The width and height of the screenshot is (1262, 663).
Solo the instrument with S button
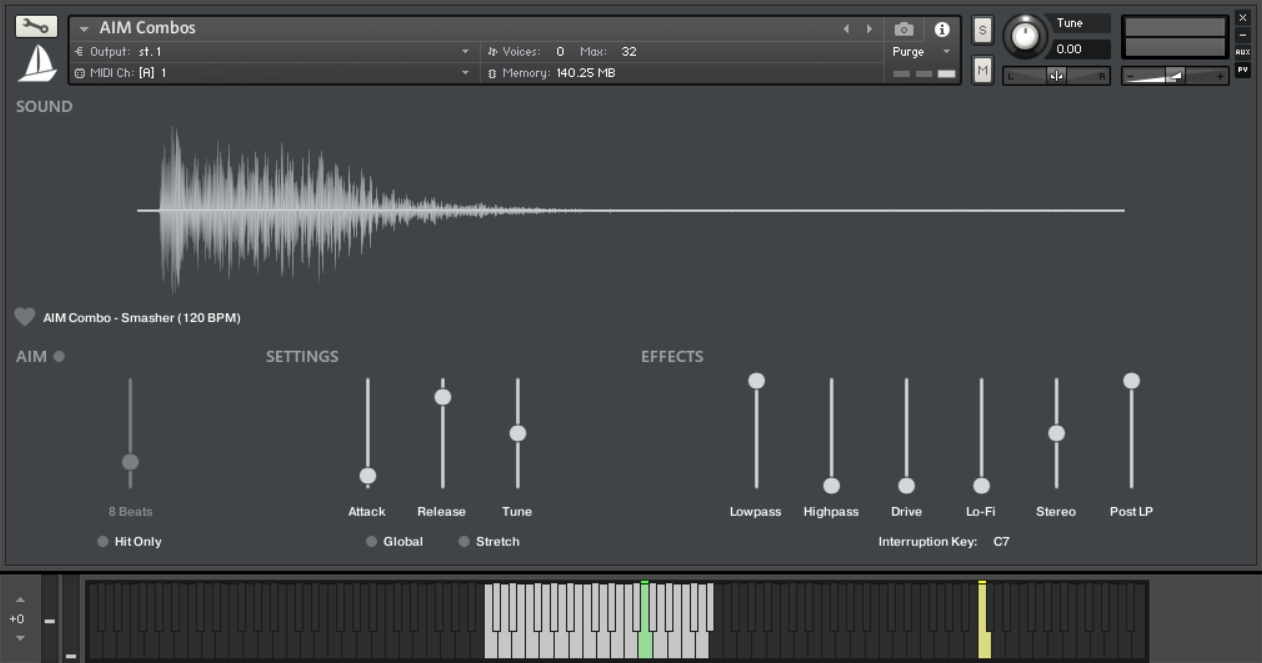point(982,31)
